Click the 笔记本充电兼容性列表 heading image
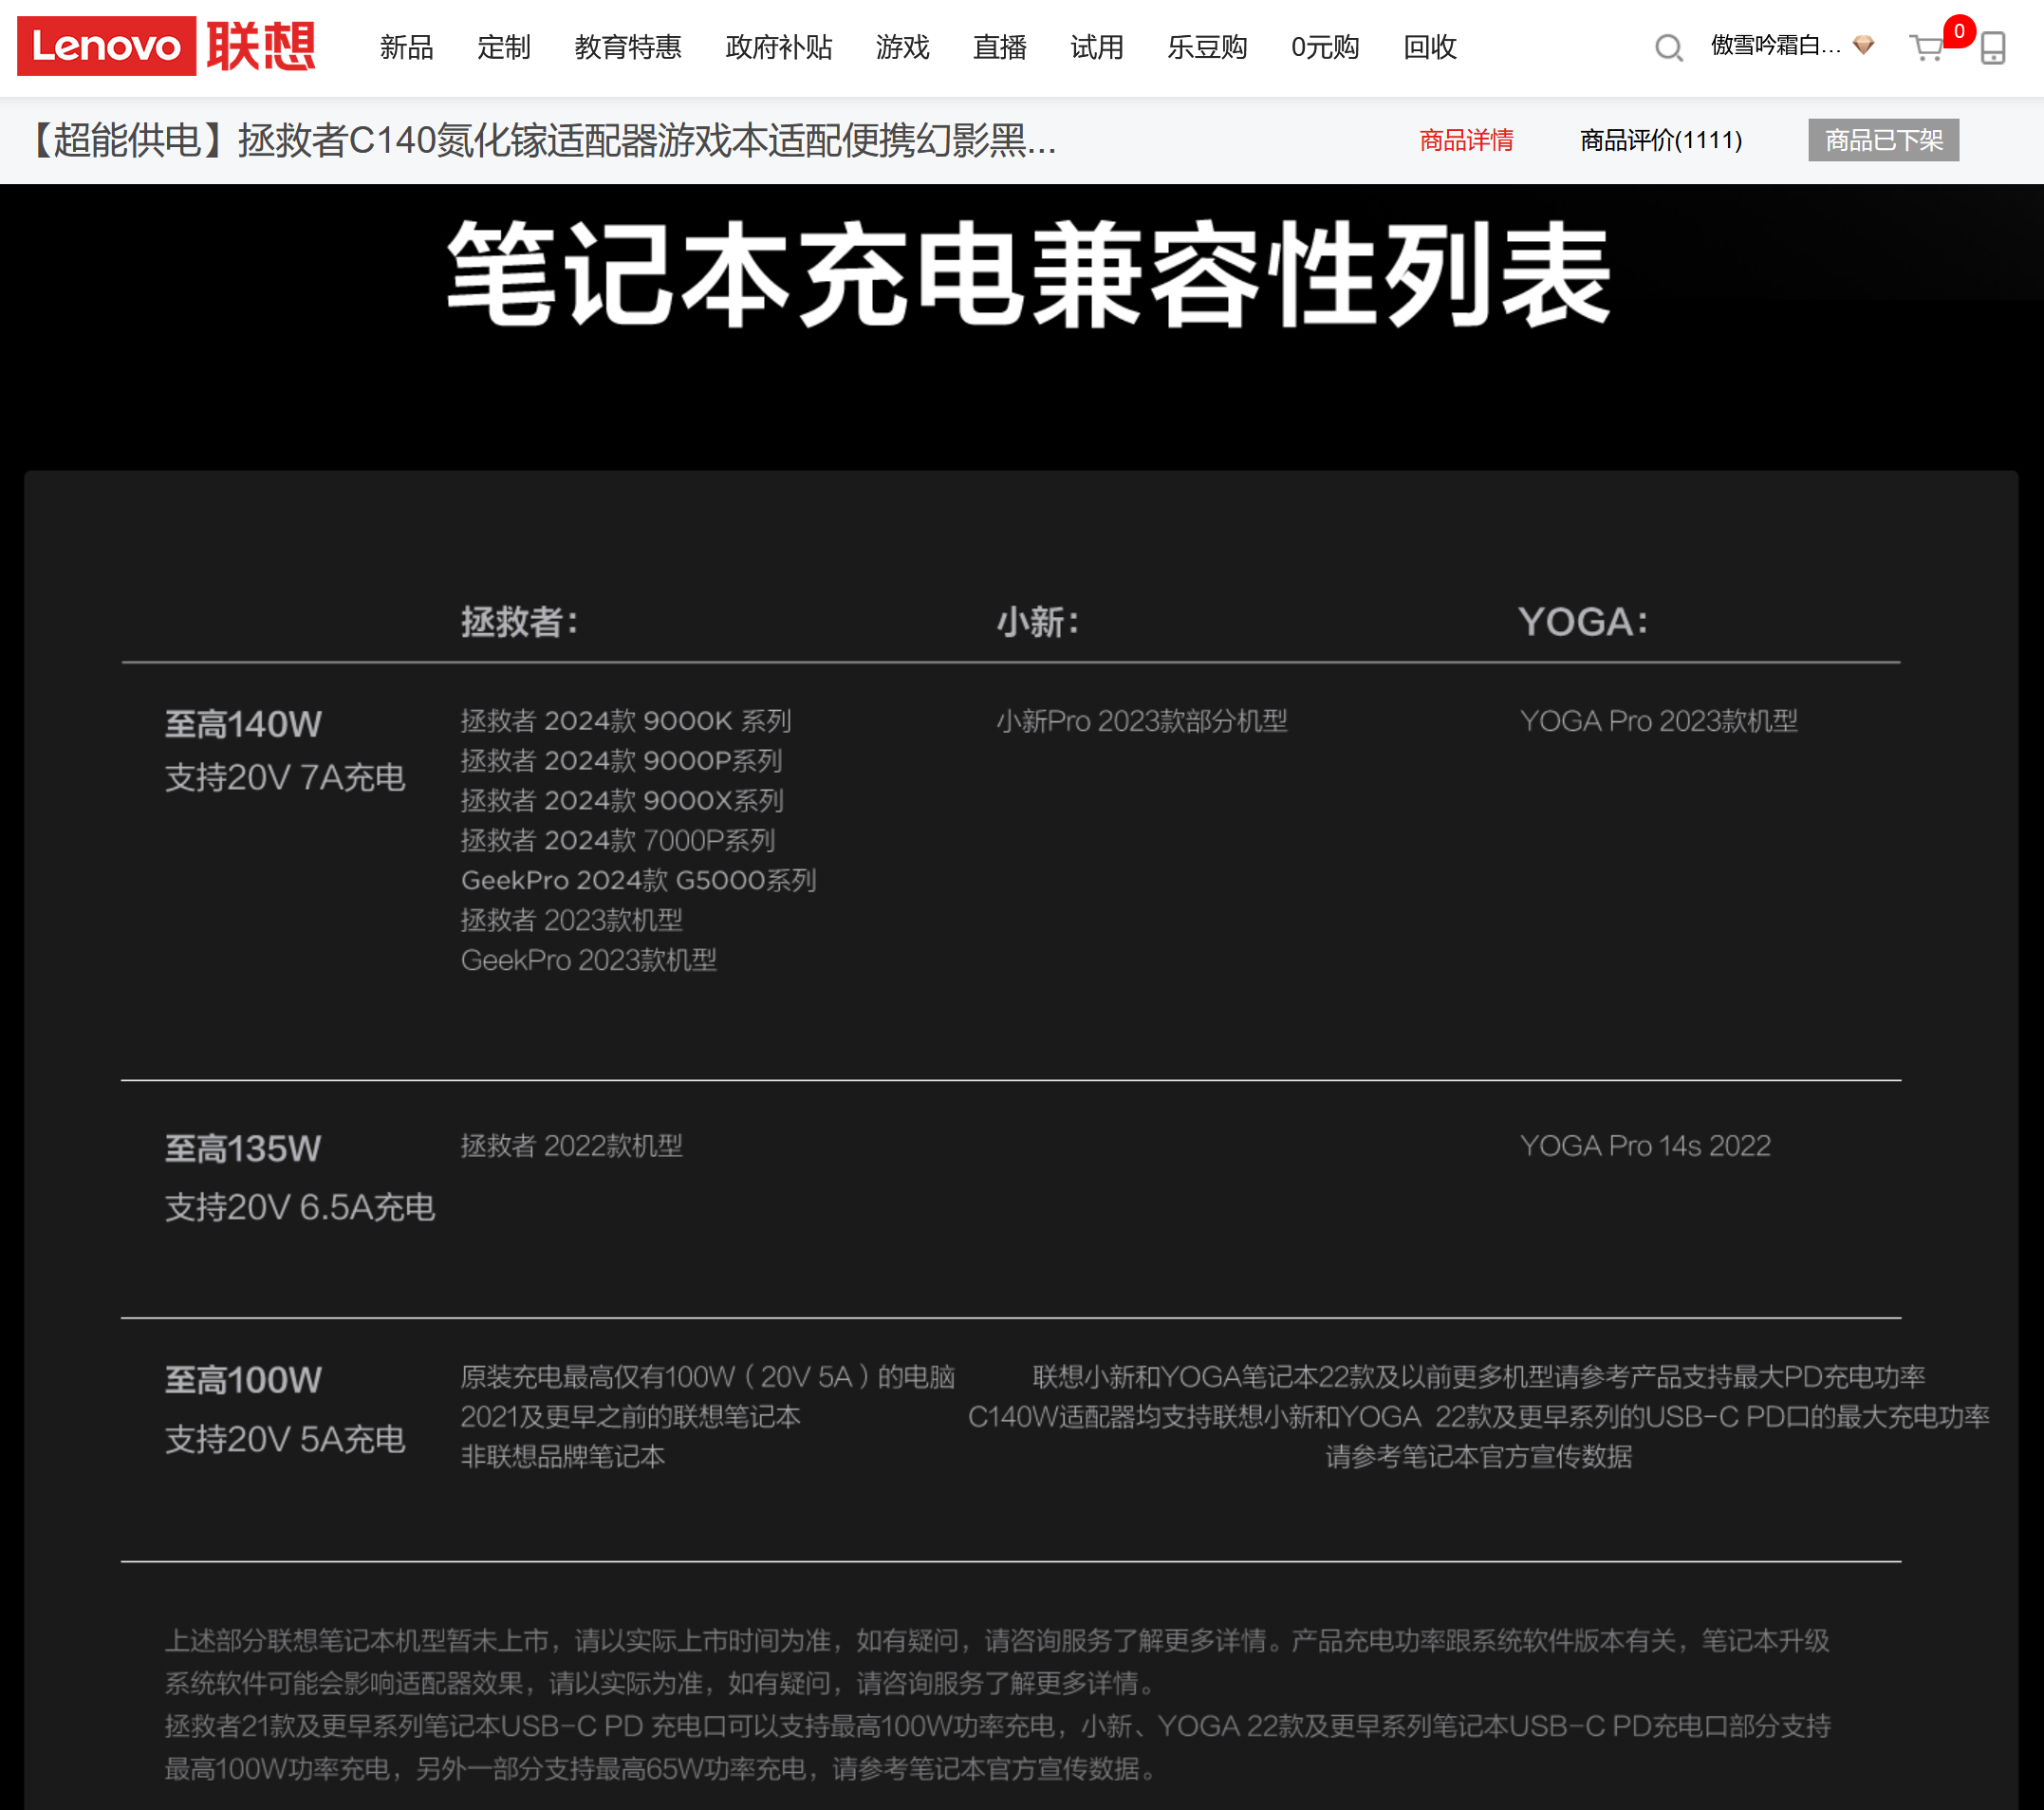This screenshot has height=1810, width=2044. coord(1028,275)
